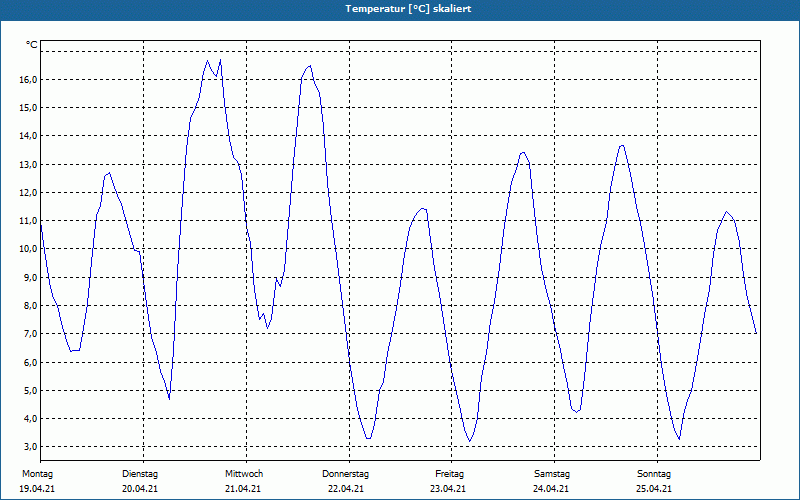The width and height of the screenshot is (800, 500).
Task: Select the 16,0 y-axis value
Action: (x=28, y=80)
